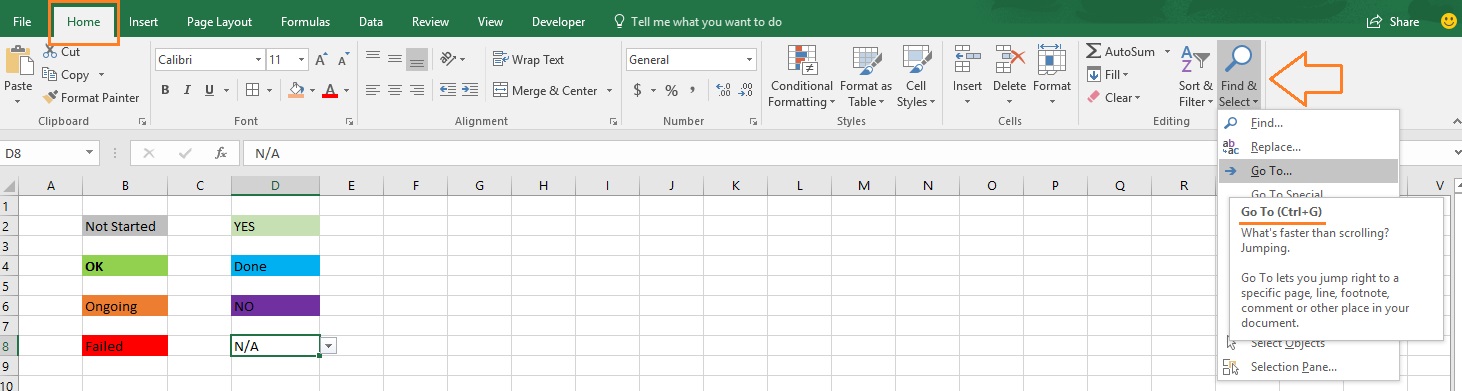Click Sort & Filter button

coord(1195,76)
